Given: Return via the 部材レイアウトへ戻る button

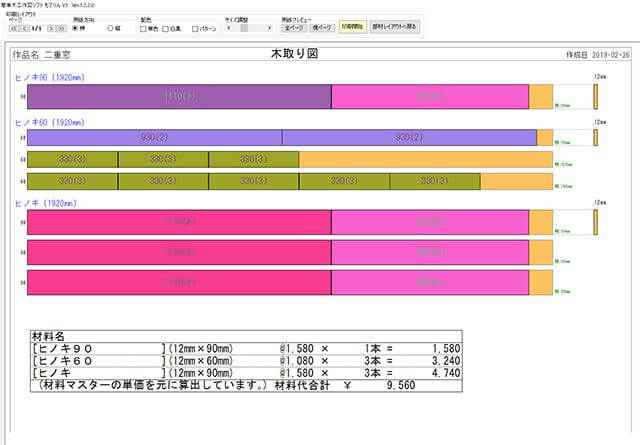Looking at the screenshot, I should 395,28.
